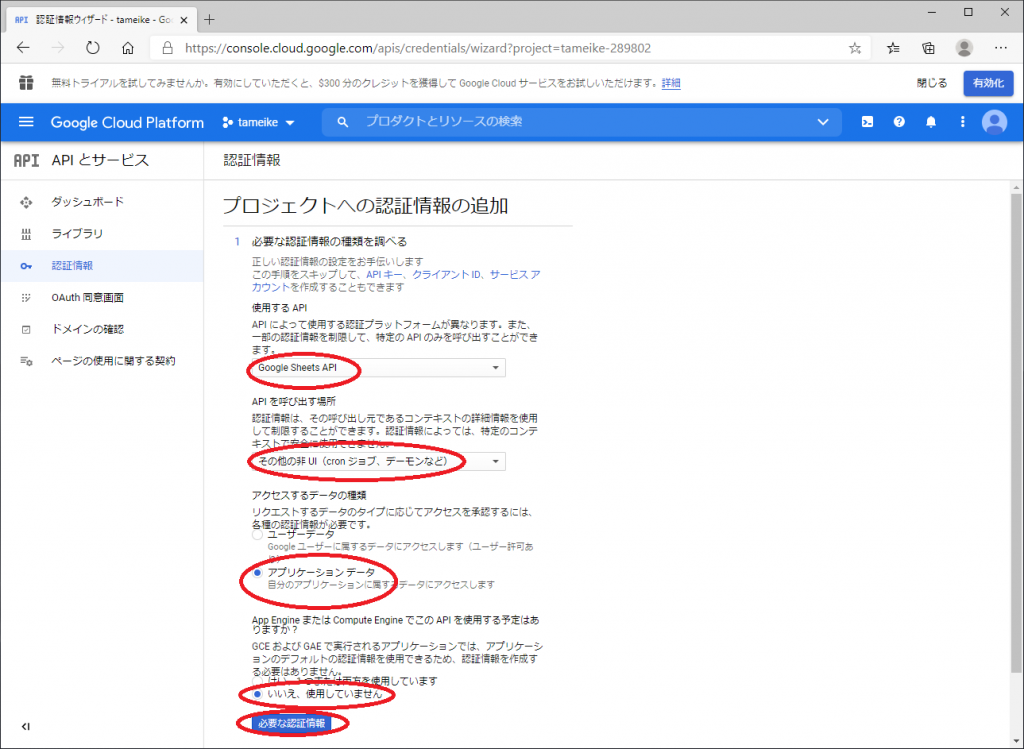Go to ダッシュボード in sidebar
This screenshot has height=749, width=1024.
pos(88,202)
